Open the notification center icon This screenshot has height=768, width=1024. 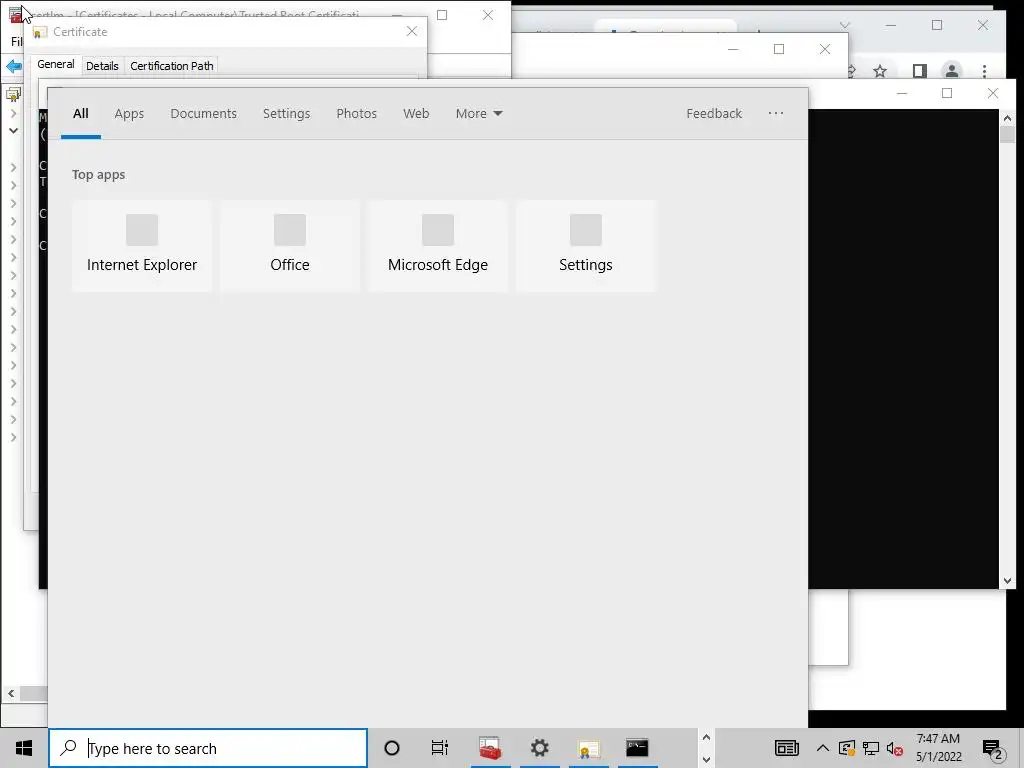pos(993,748)
